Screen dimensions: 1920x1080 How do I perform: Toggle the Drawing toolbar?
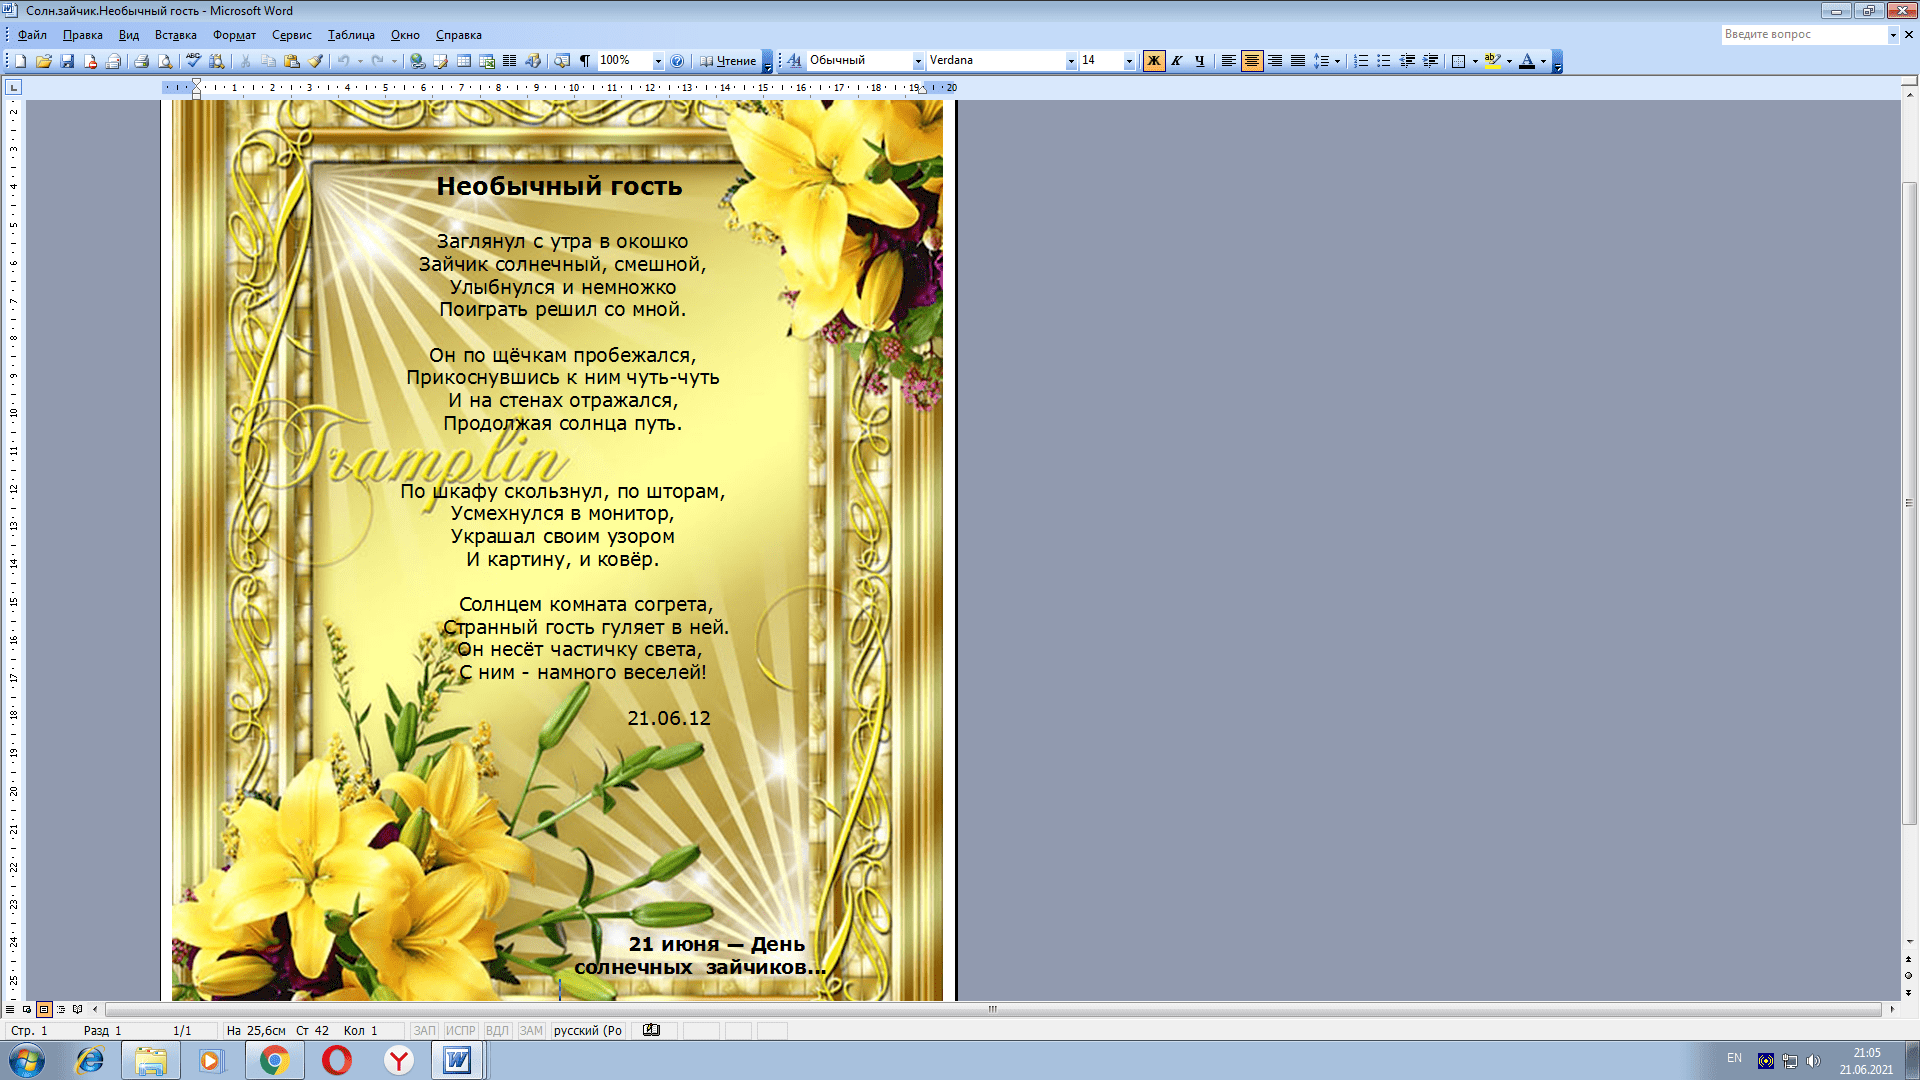[x=533, y=61]
